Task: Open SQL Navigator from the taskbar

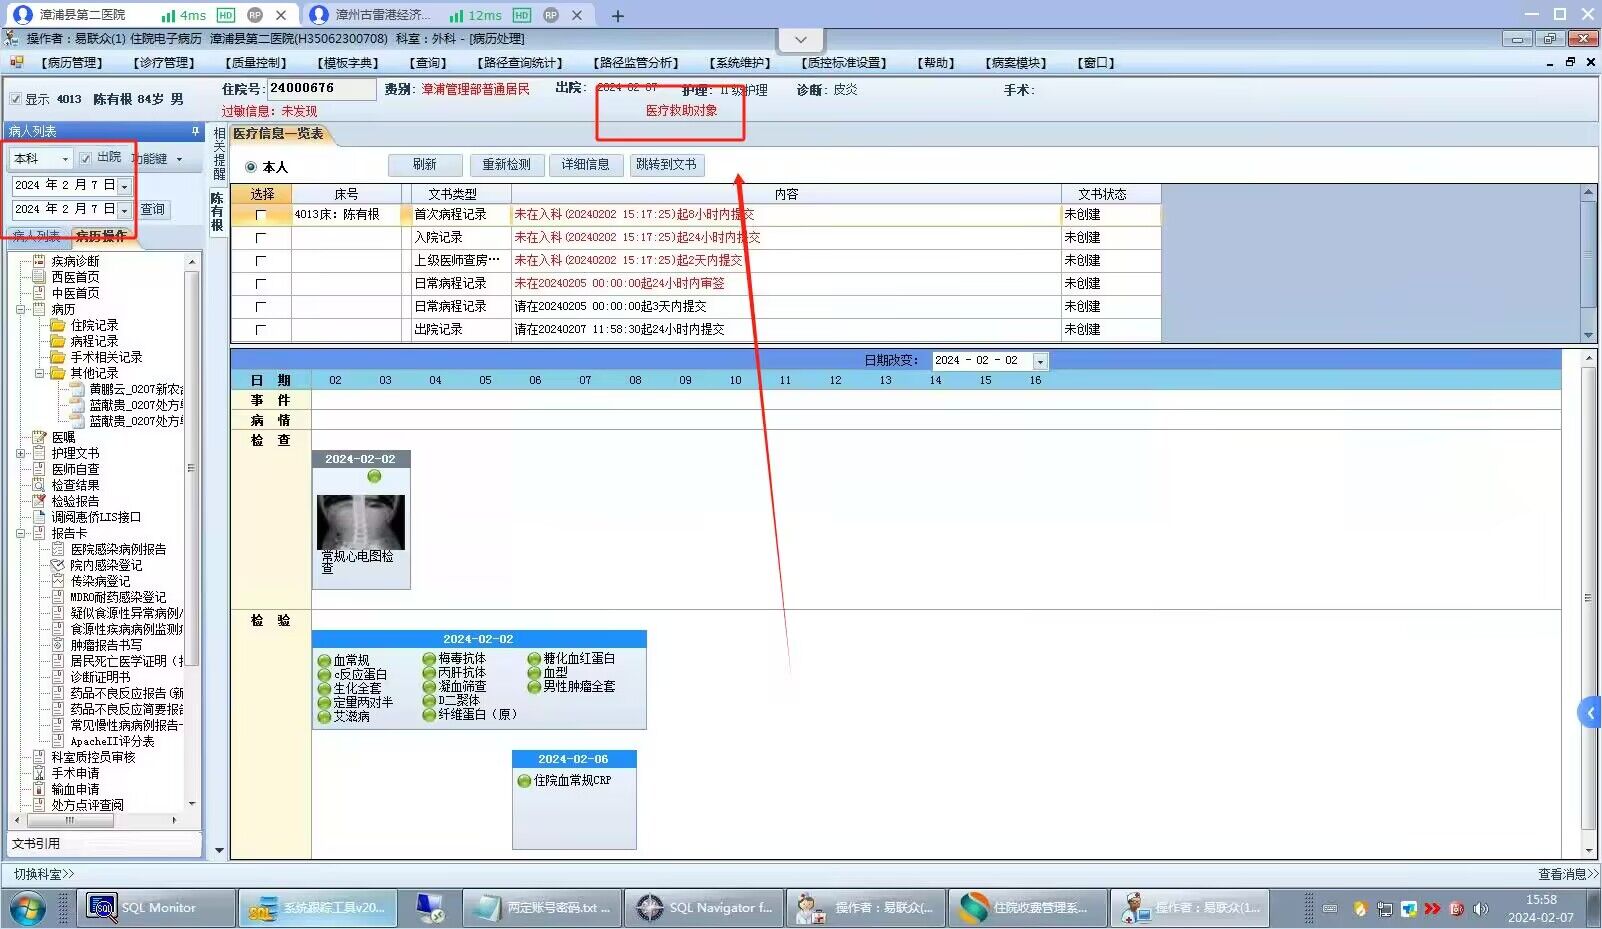Action: [705, 908]
